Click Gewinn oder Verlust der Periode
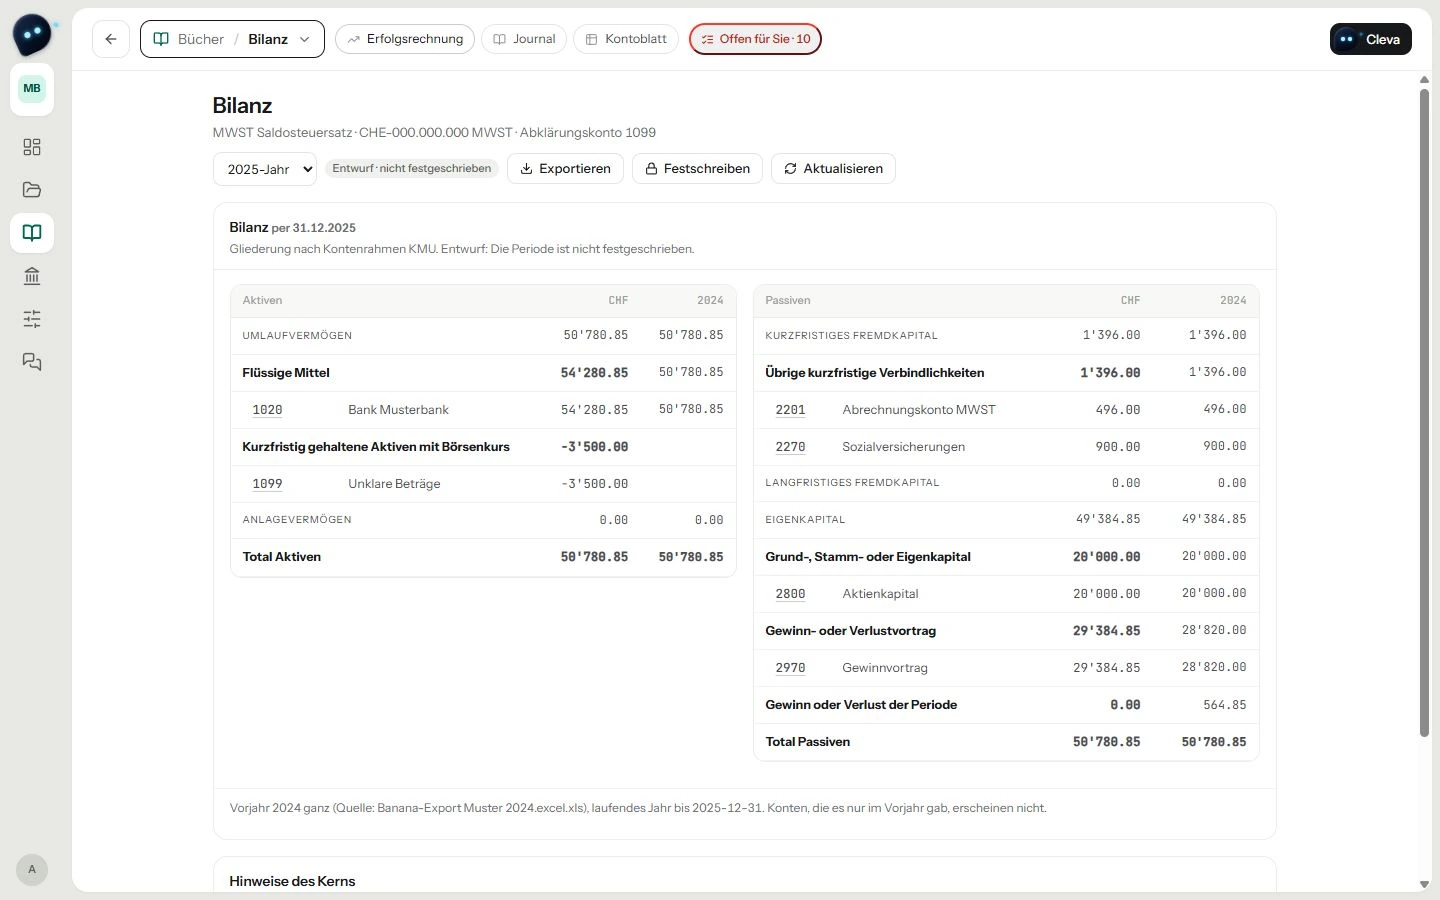 click(x=861, y=705)
